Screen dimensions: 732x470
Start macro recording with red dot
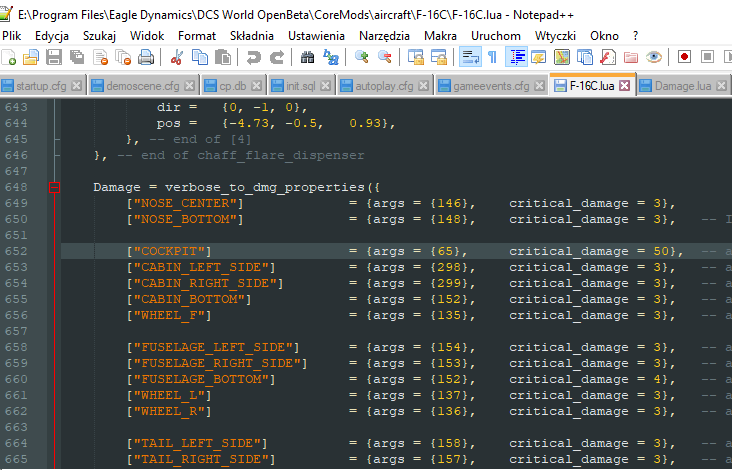684,57
